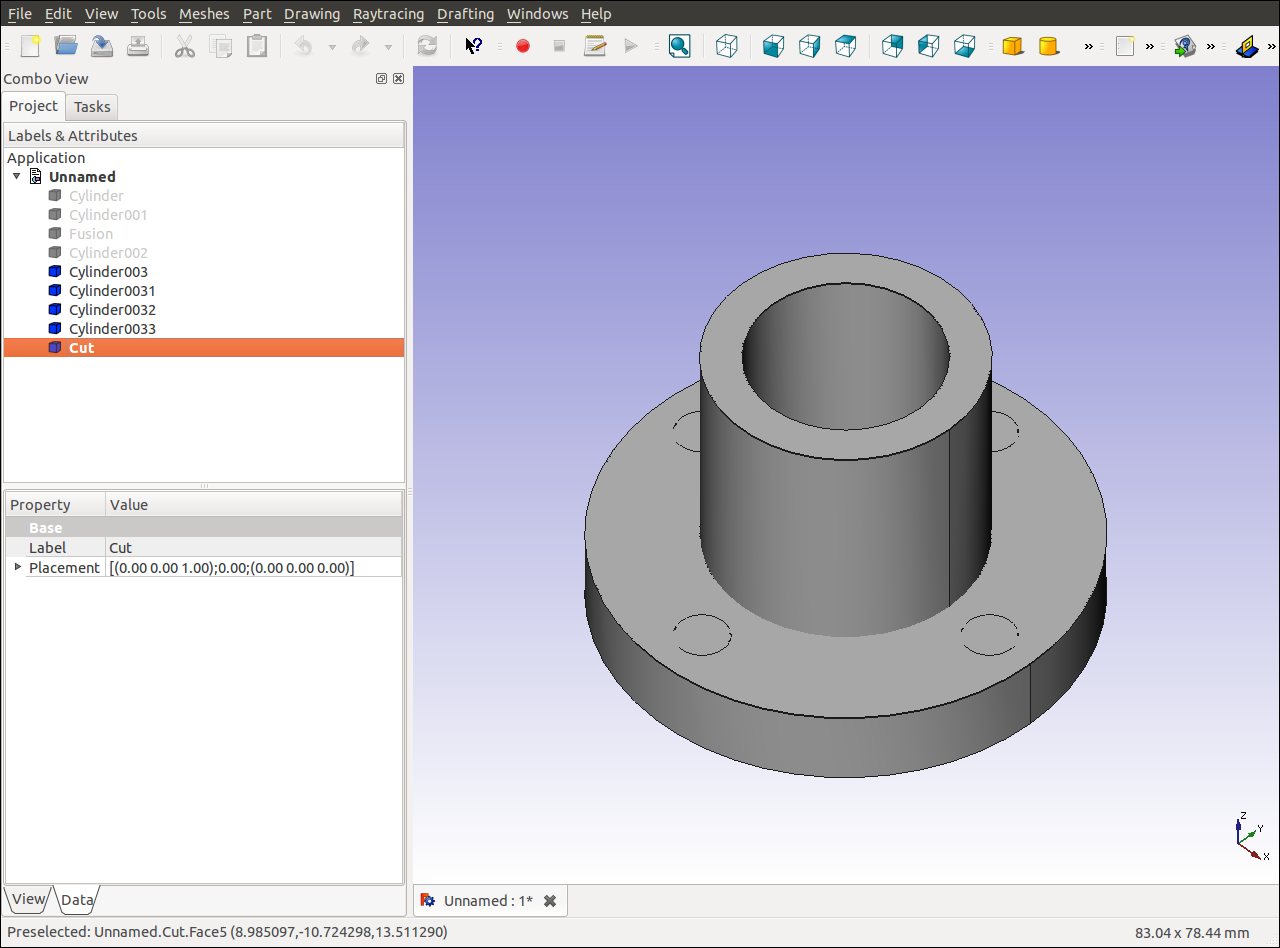Select Cylinder0033 in the tree
This screenshot has width=1280, height=948.
pyautogui.click(x=112, y=329)
